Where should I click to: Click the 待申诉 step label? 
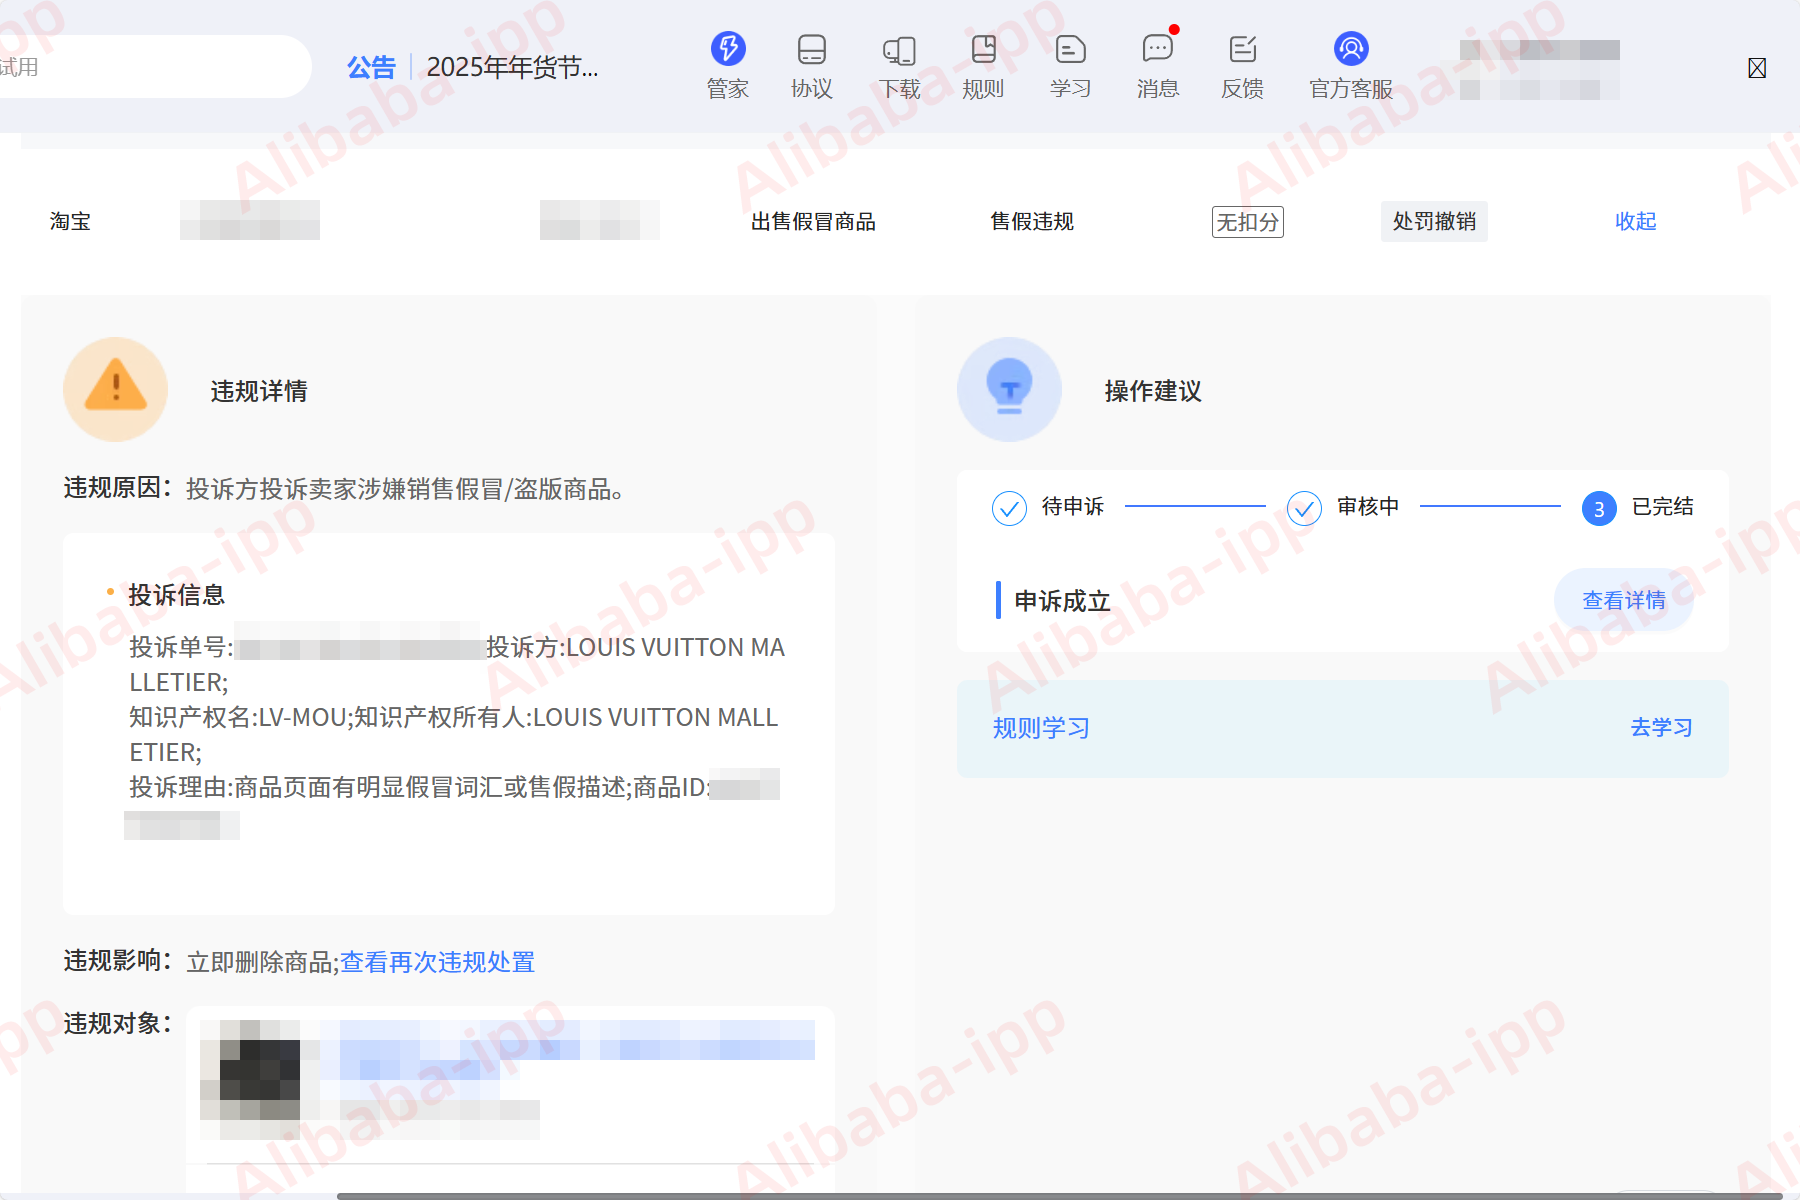click(1073, 507)
